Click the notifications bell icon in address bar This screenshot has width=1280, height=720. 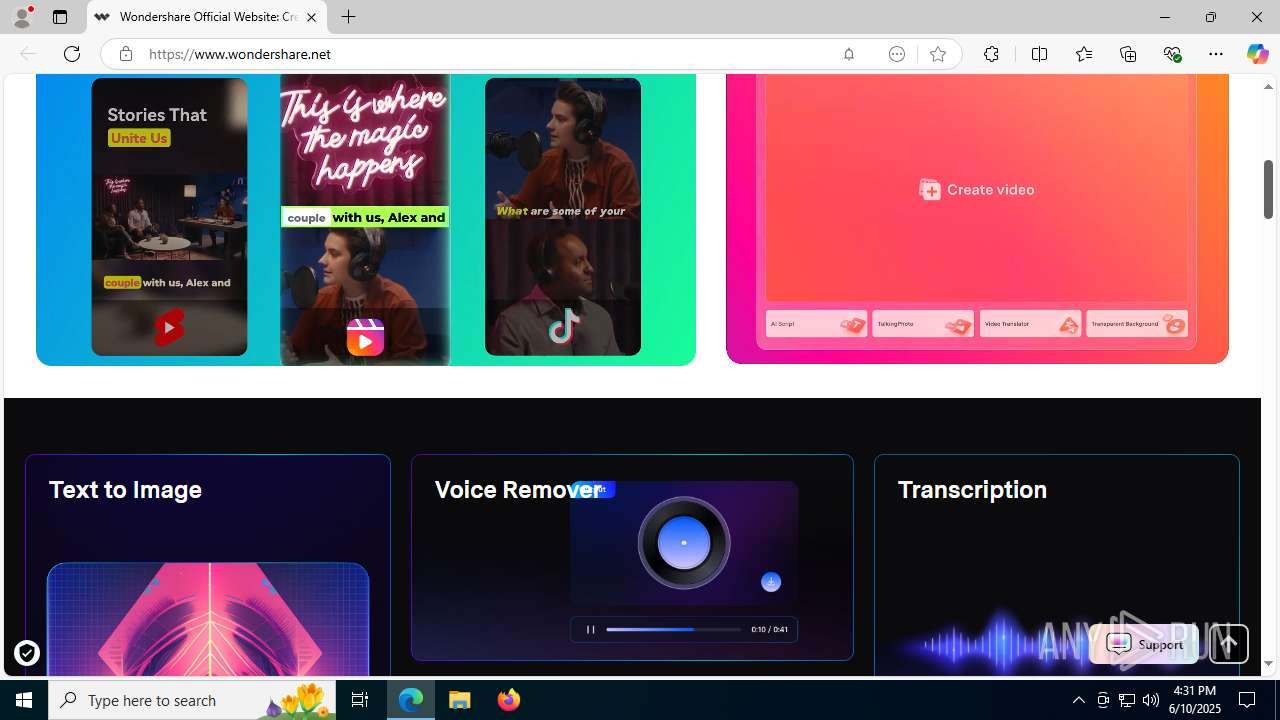coord(848,54)
